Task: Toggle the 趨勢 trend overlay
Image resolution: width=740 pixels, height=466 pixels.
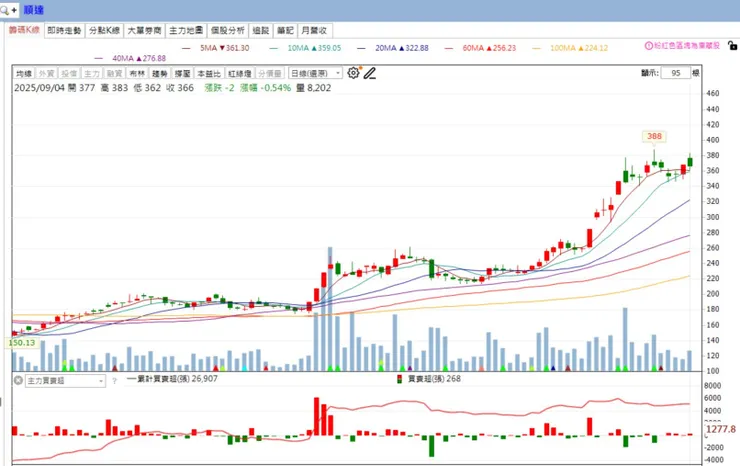Action: coord(160,73)
